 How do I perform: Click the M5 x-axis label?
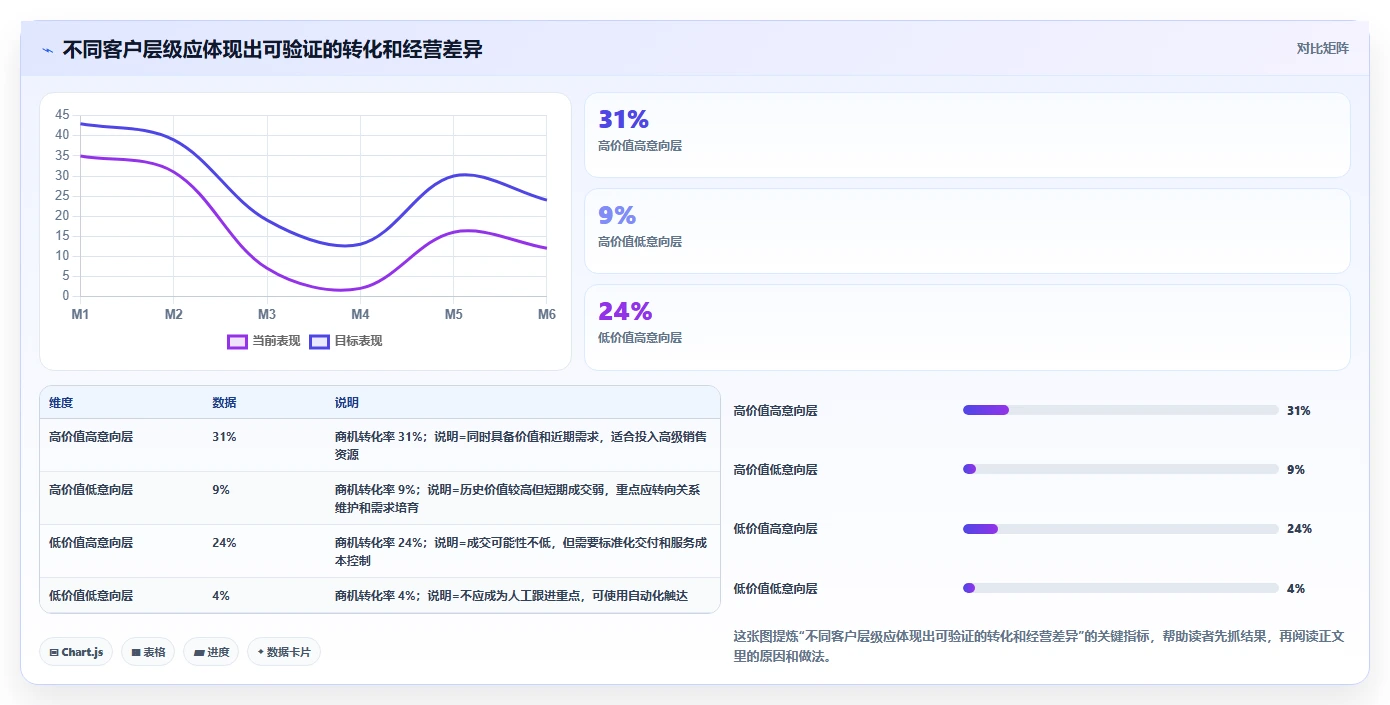(454, 314)
